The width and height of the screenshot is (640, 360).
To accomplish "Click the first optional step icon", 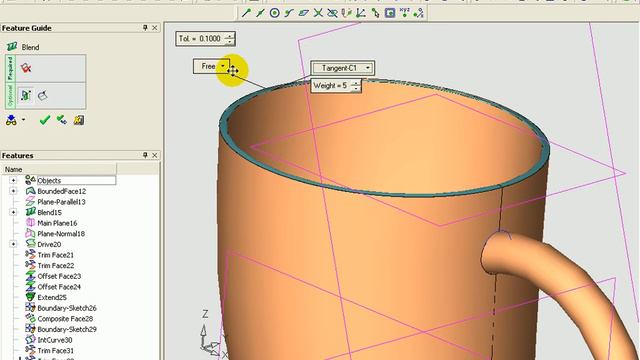I will (26, 96).
